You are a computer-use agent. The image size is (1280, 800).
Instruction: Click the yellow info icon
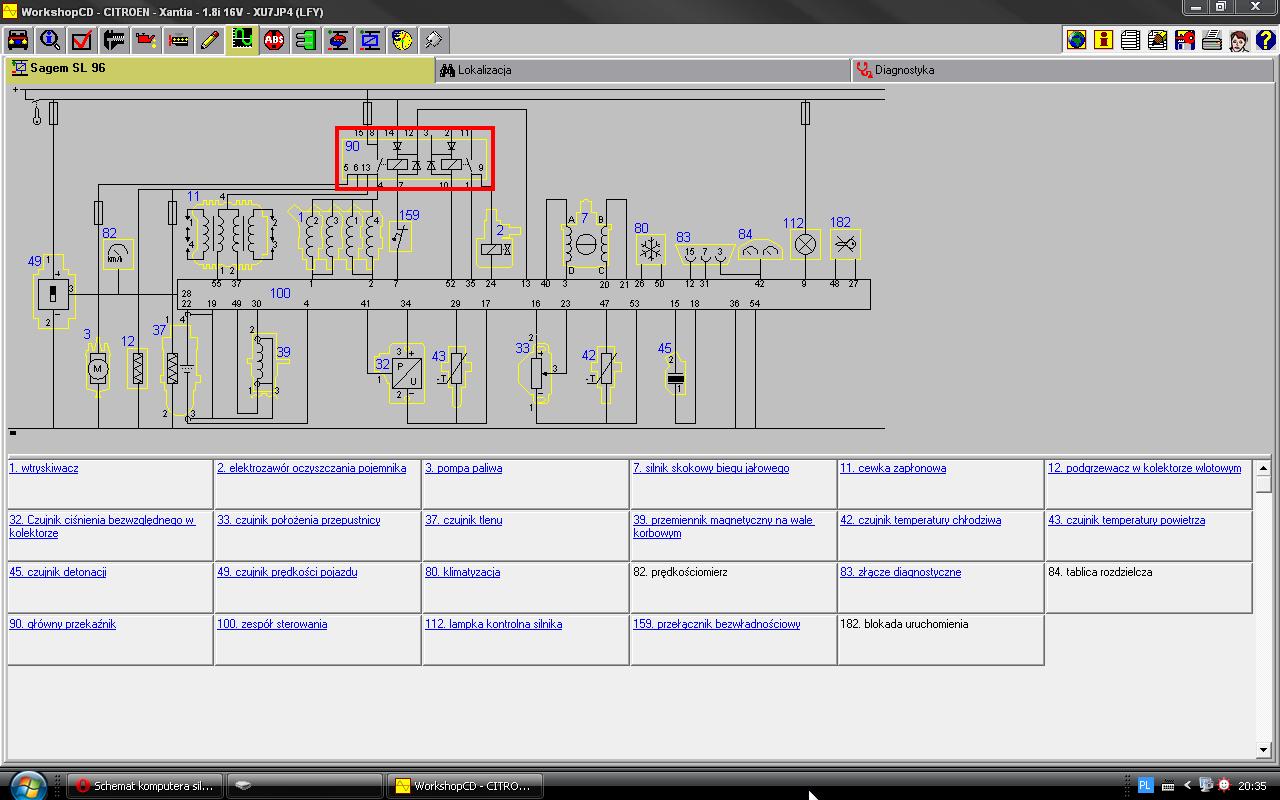[1103, 40]
